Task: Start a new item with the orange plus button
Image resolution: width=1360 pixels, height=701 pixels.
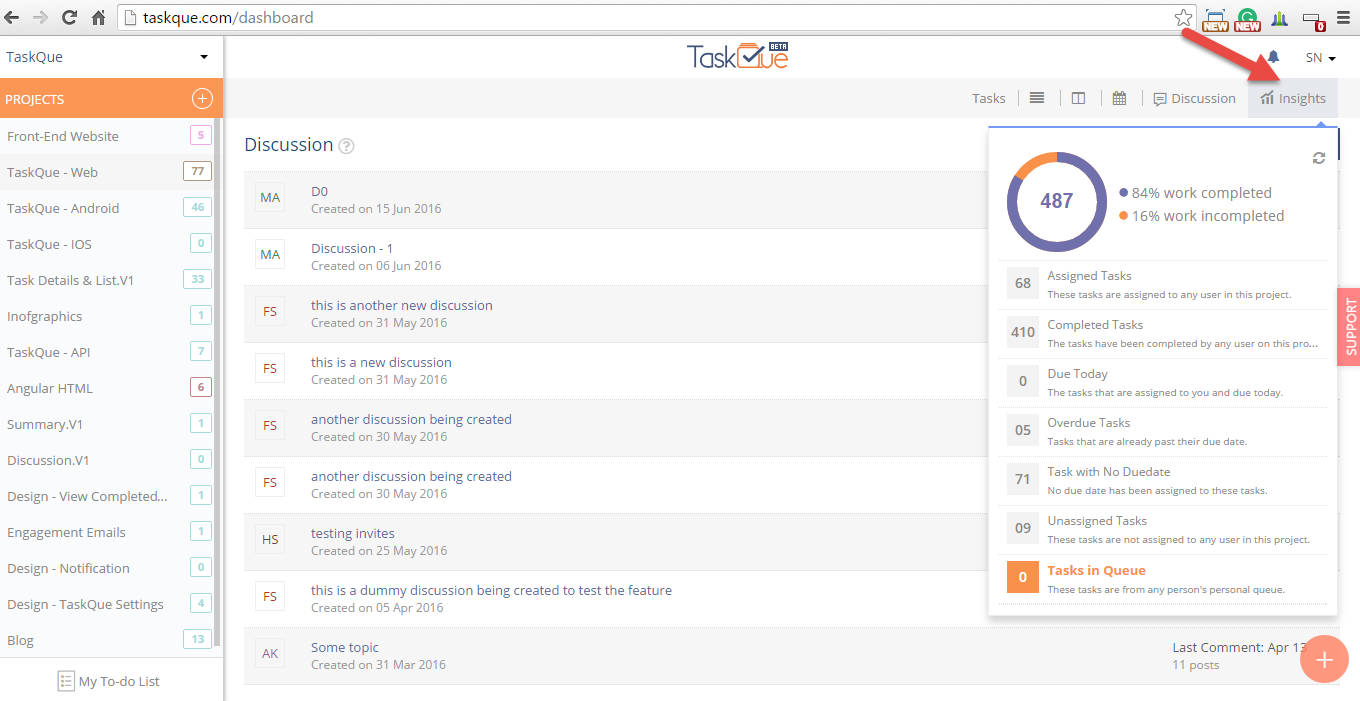Action: pyautogui.click(x=1324, y=659)
